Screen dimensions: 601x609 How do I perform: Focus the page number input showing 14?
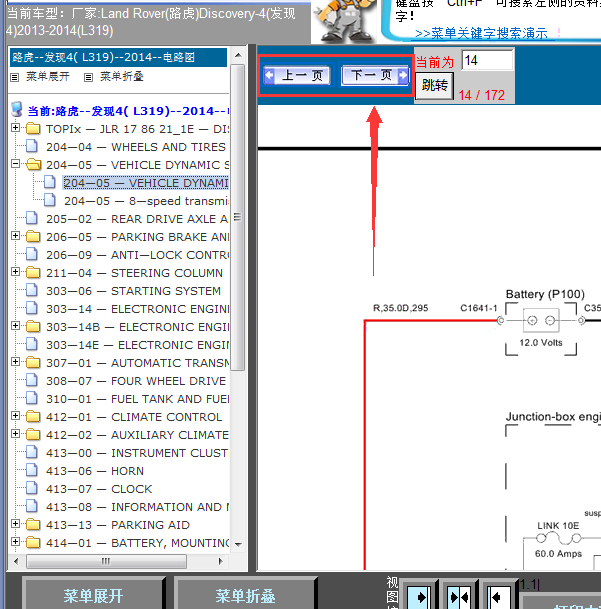[x=488, y=60]
